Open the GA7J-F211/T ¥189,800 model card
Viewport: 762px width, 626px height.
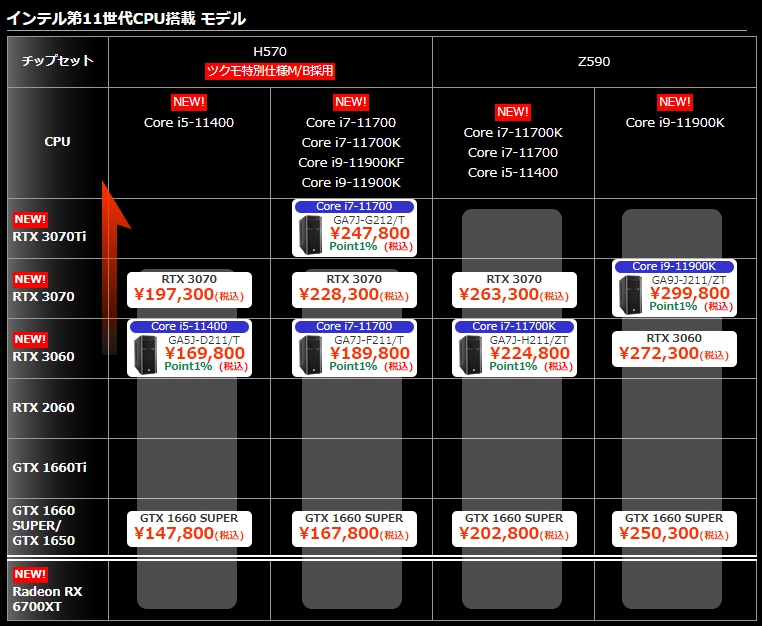coord(354,348)
